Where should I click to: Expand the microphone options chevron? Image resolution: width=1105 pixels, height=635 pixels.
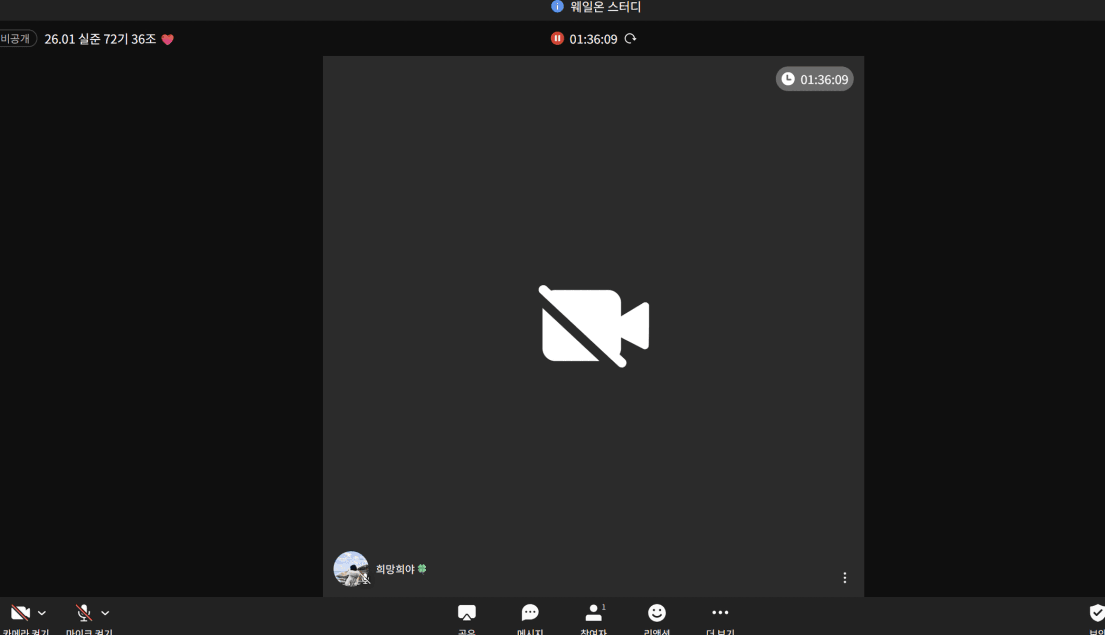pyautogui.click(x=105, y=613)
